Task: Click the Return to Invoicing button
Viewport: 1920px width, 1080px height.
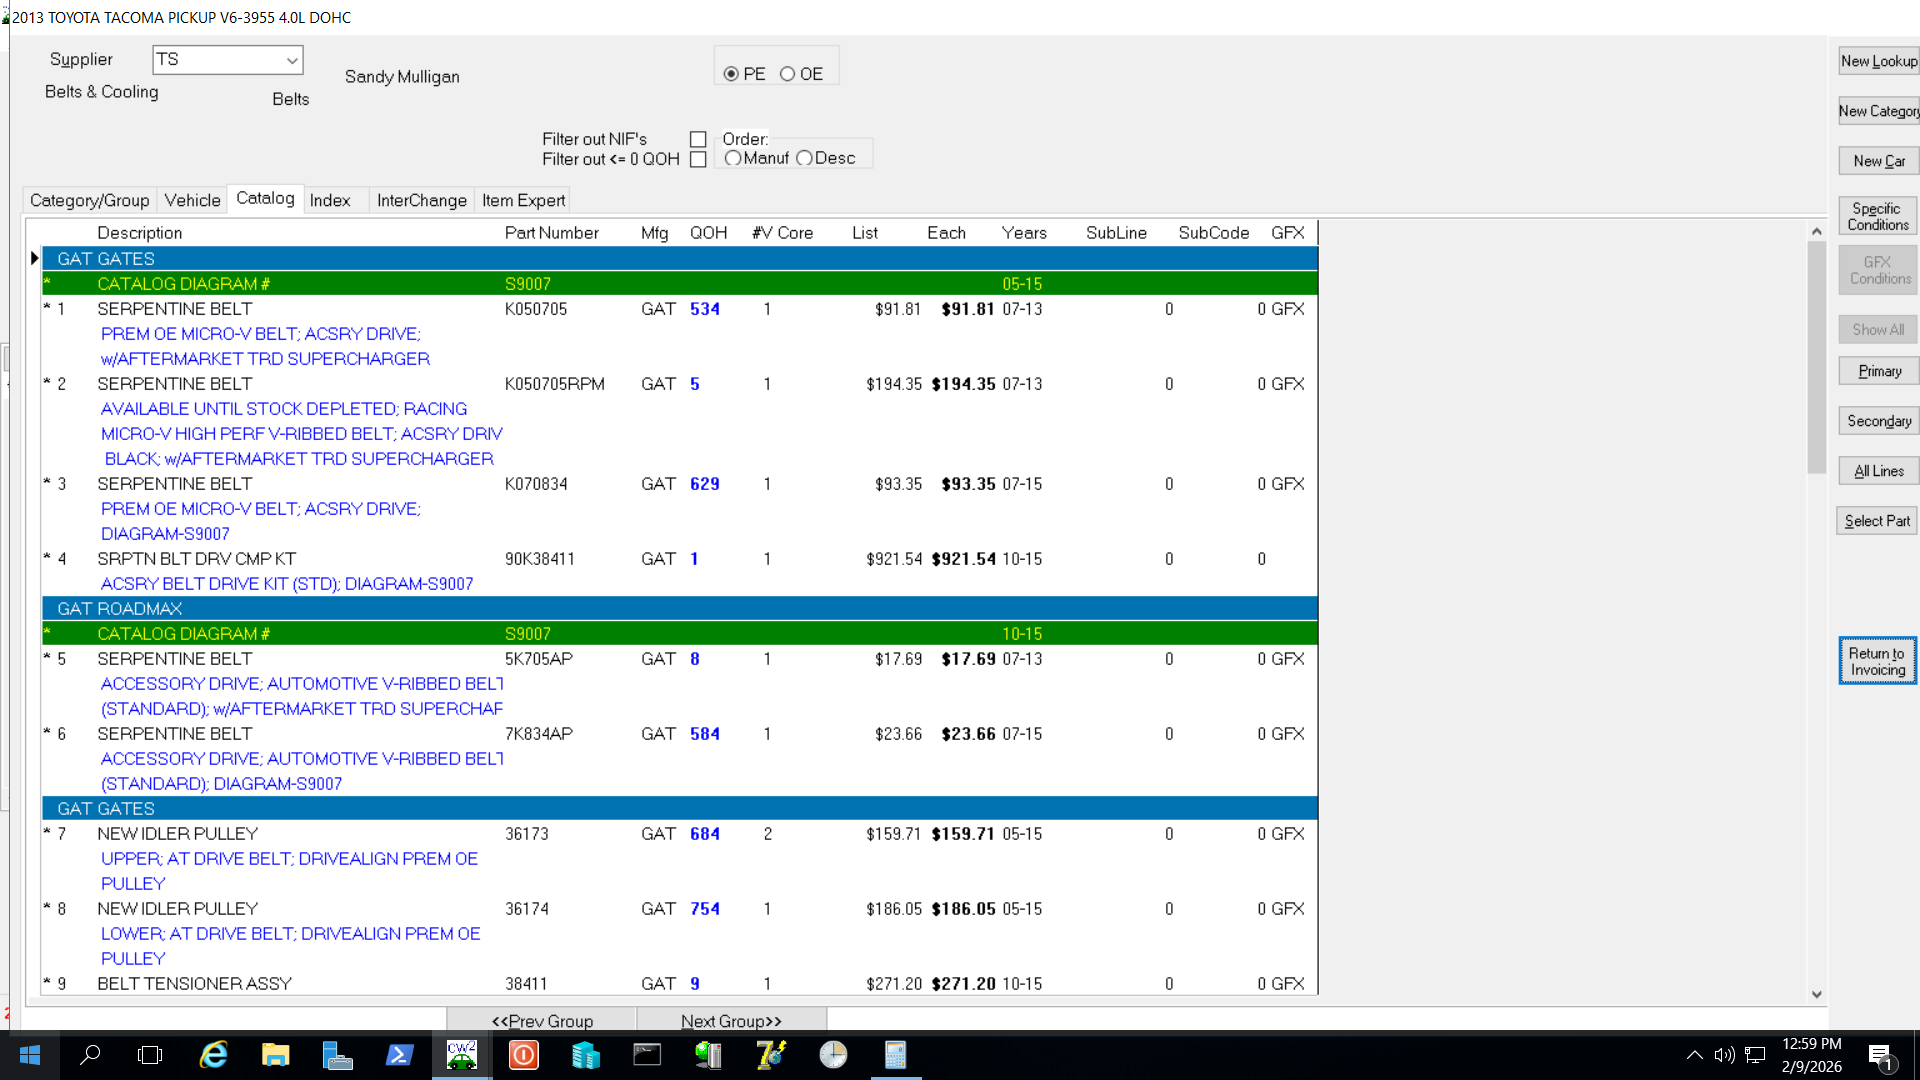Action: click(x=1877, y=661)
